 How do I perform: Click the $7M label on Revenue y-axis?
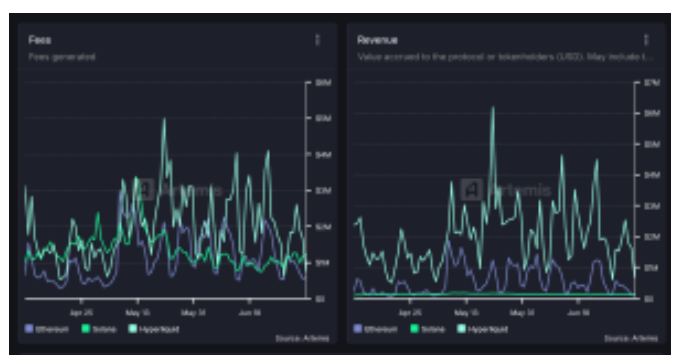652,83
